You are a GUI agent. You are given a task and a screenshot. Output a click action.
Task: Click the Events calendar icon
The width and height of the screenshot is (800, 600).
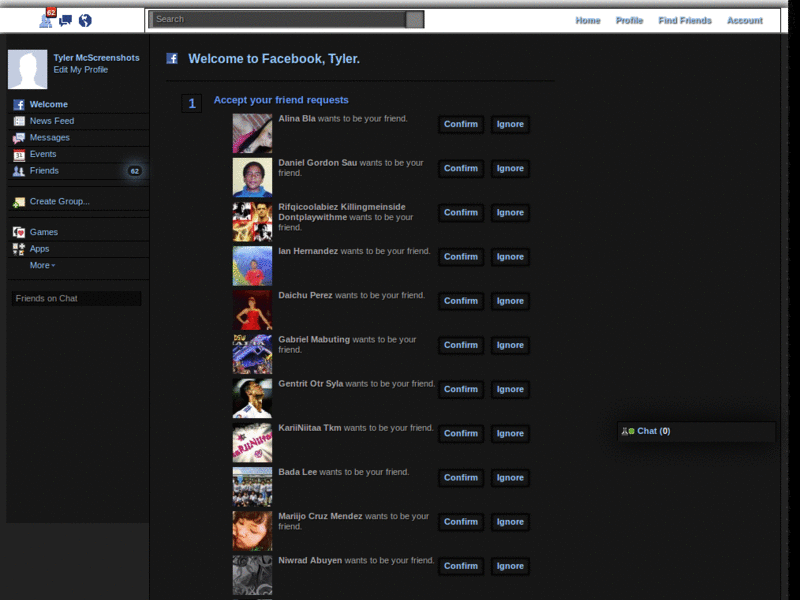pos(19,155)
